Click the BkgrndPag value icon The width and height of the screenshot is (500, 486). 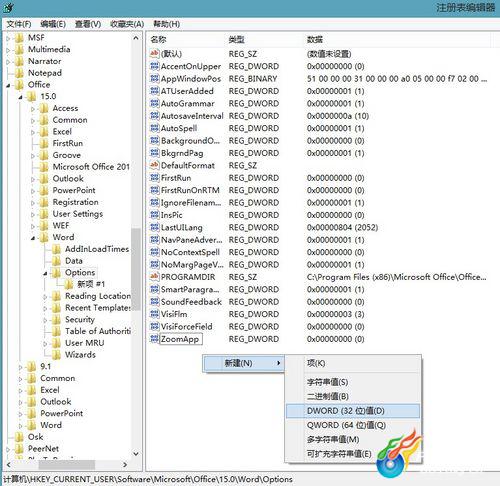[x=154, y=153]
